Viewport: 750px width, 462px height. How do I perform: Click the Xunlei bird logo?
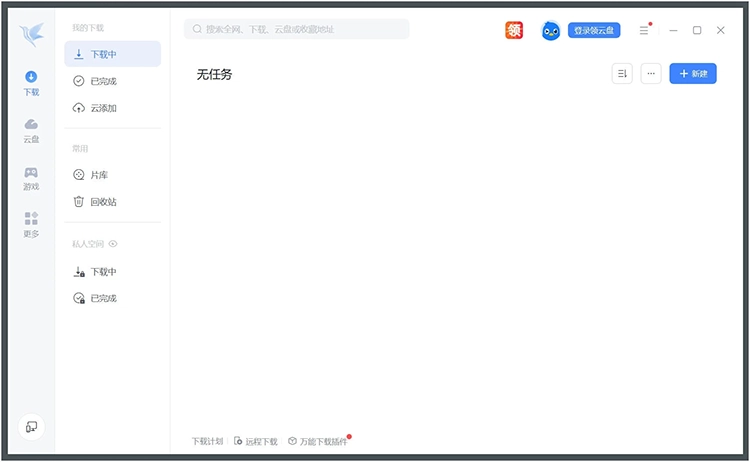click(31, 33)
